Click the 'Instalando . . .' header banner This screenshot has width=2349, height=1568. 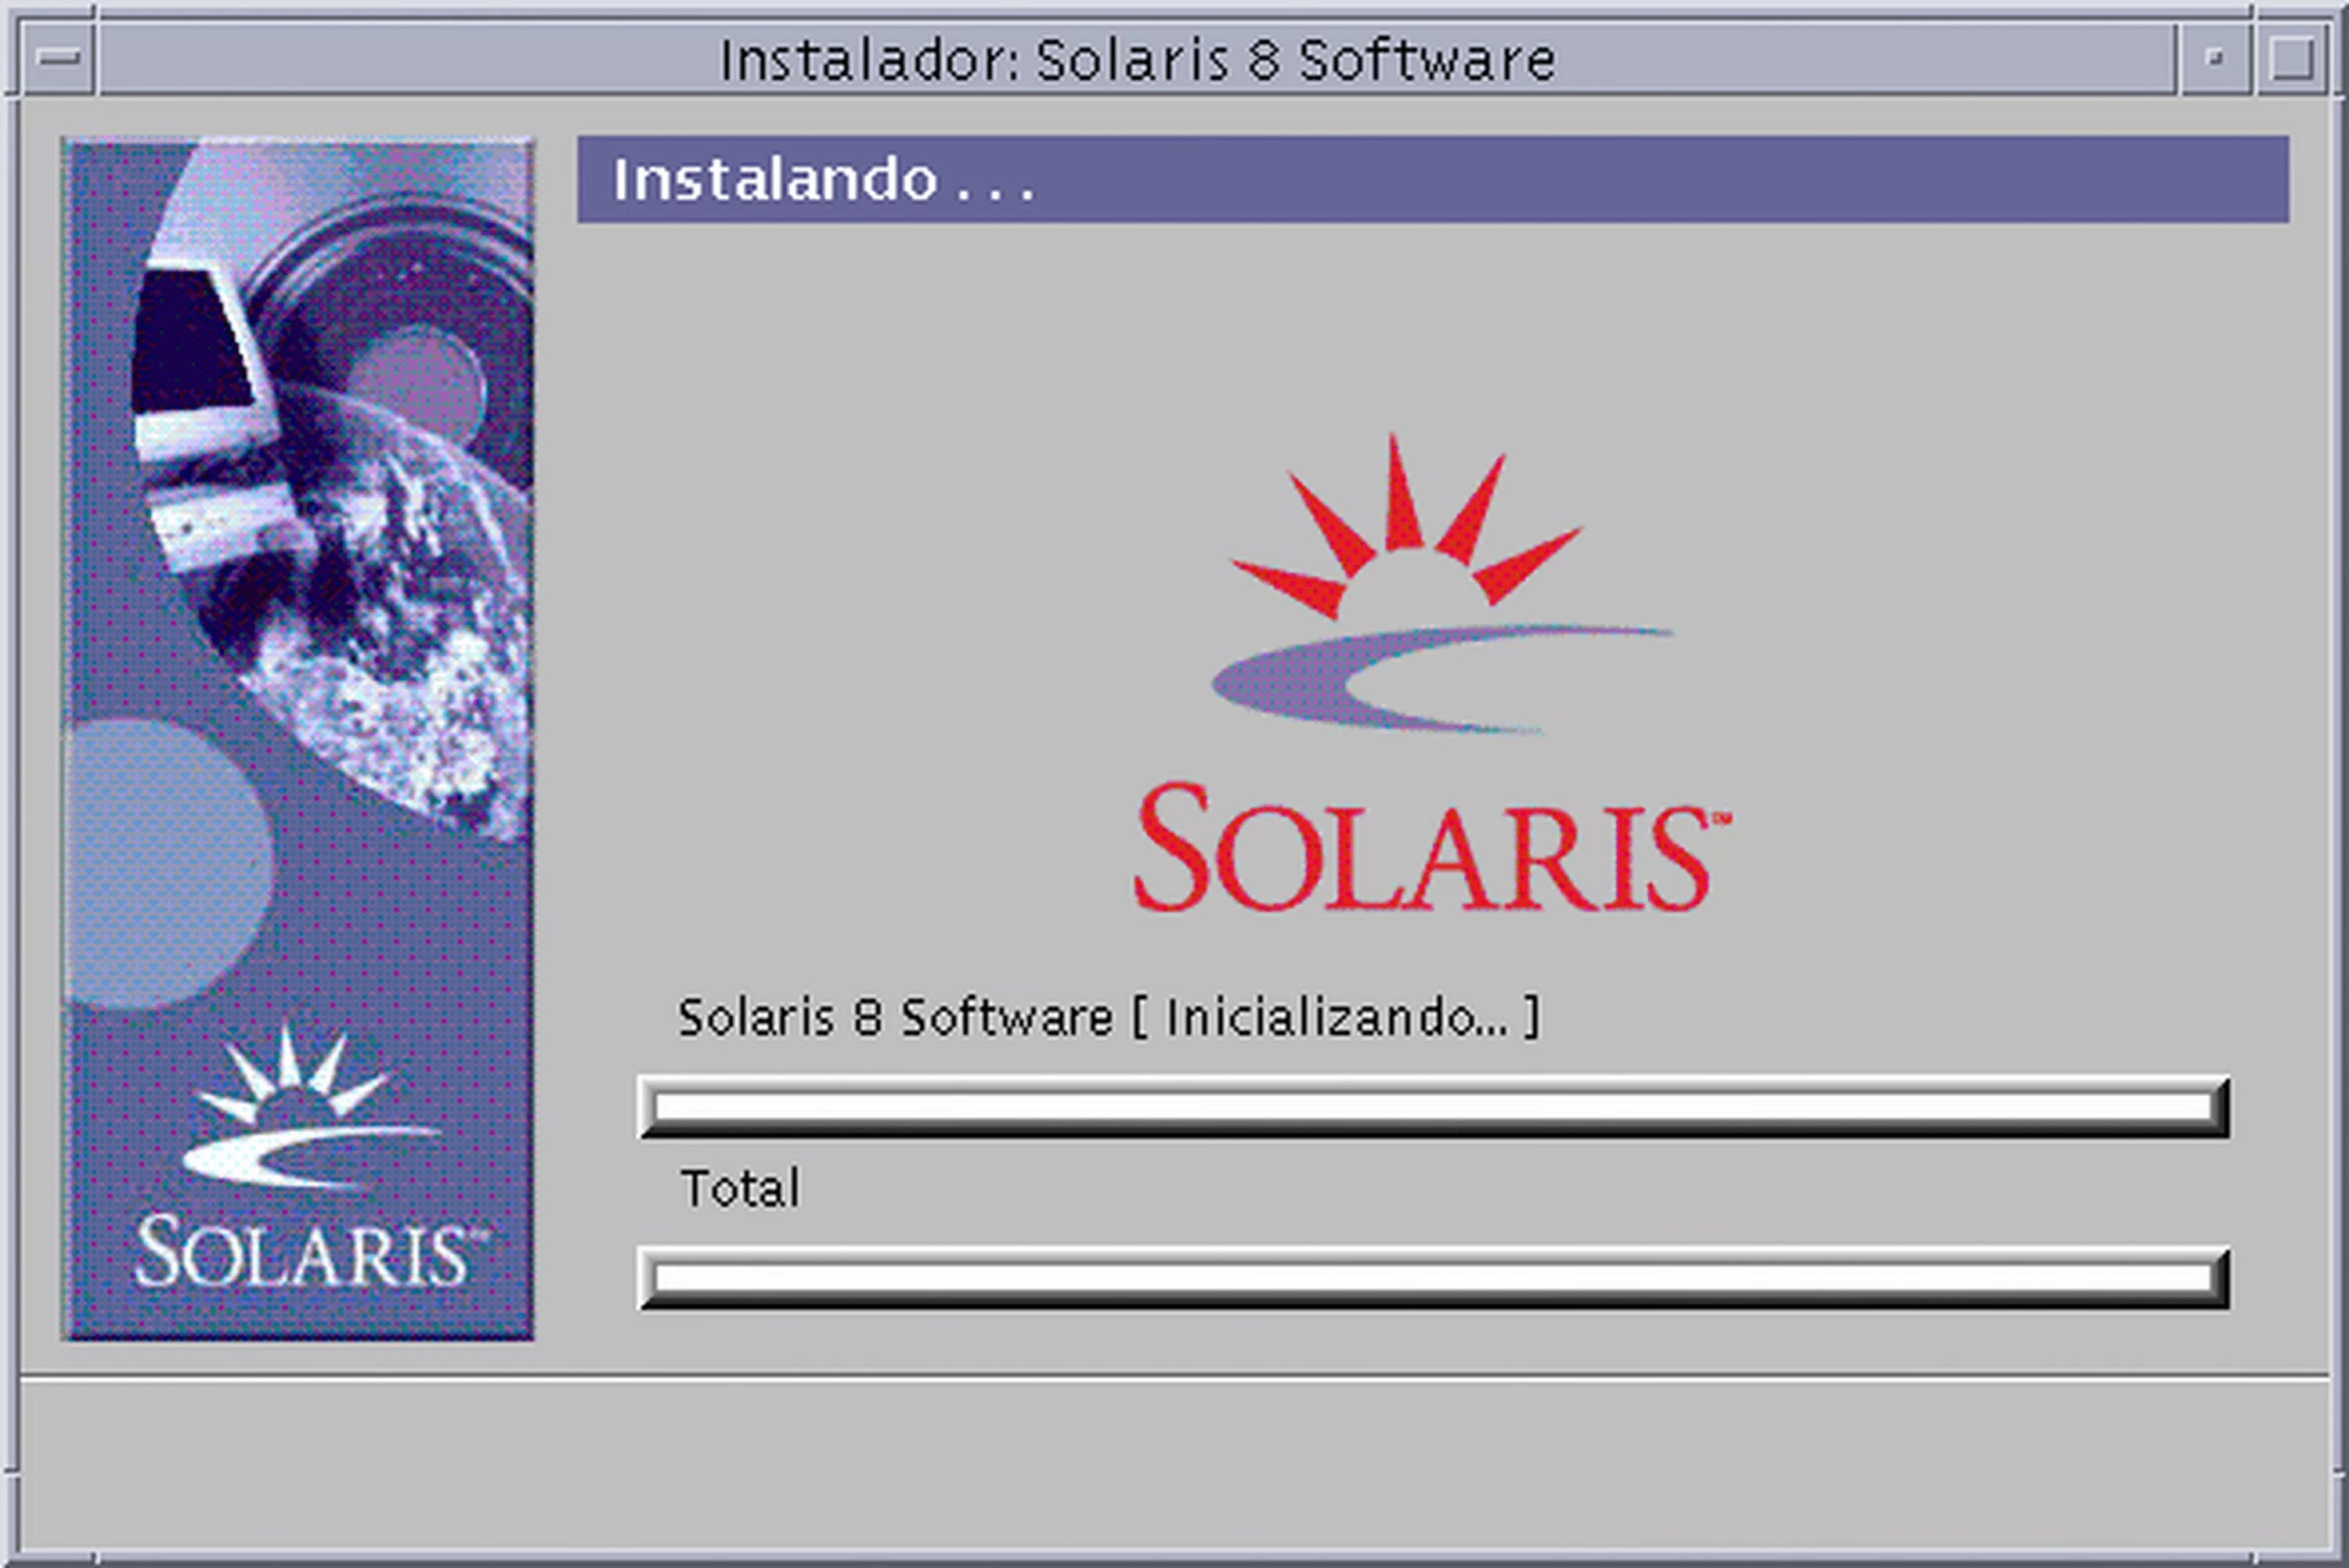[x=1432, y=180]
